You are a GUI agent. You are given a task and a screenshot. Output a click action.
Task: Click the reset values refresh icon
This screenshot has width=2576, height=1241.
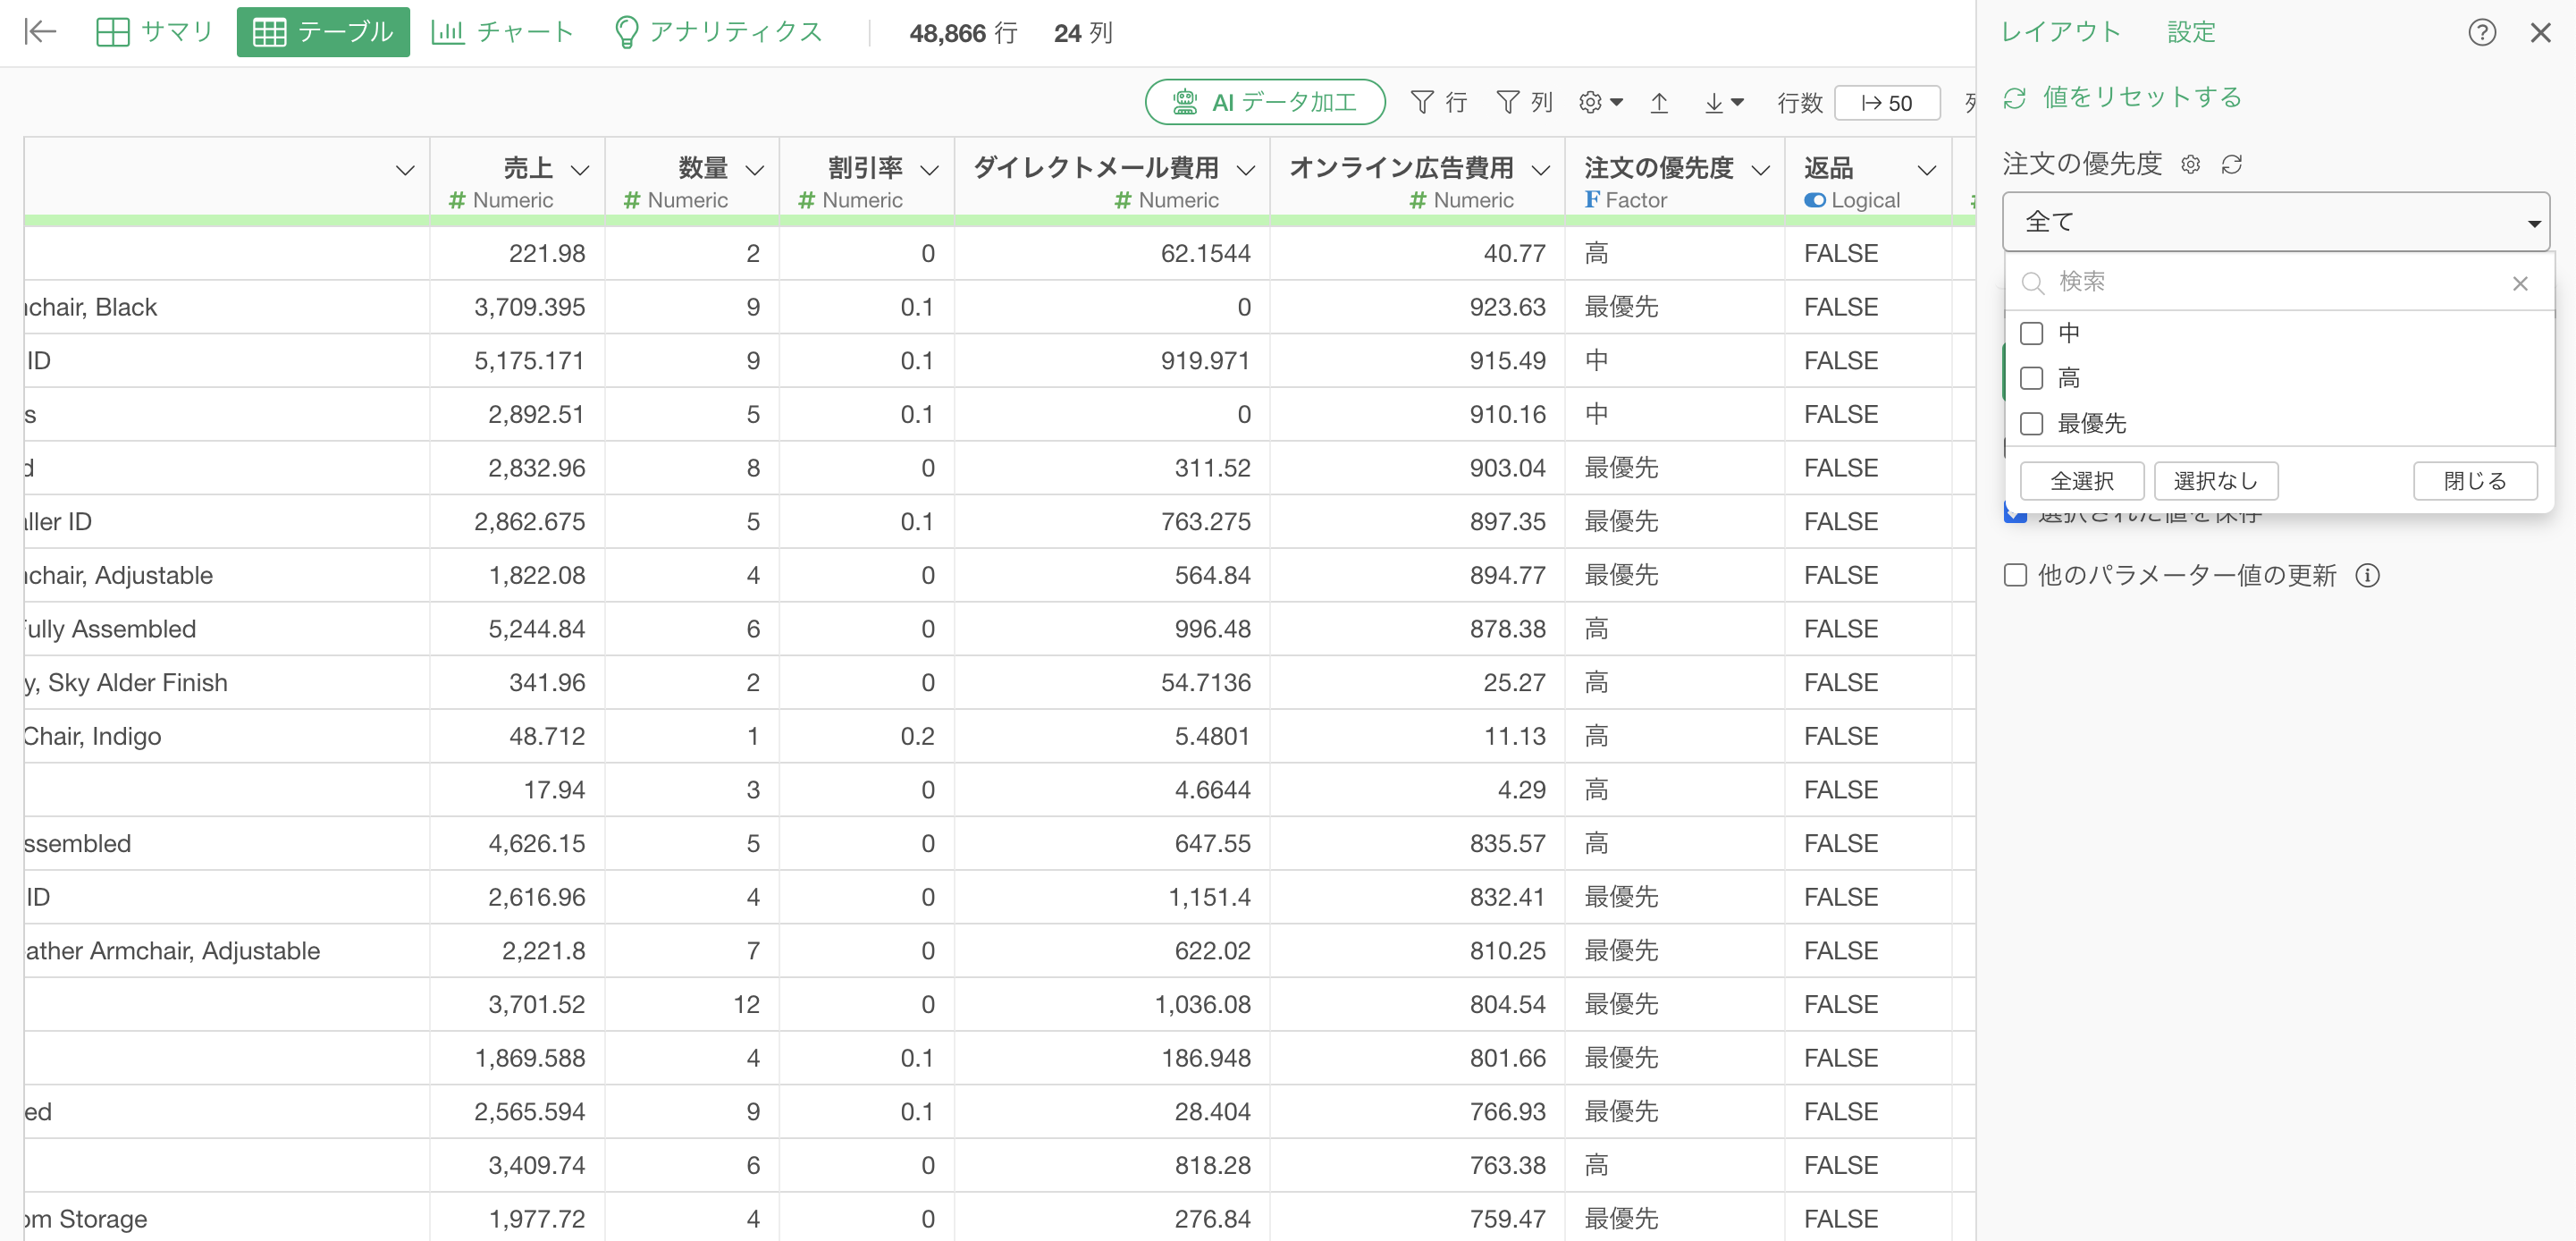click(2015, 98)
